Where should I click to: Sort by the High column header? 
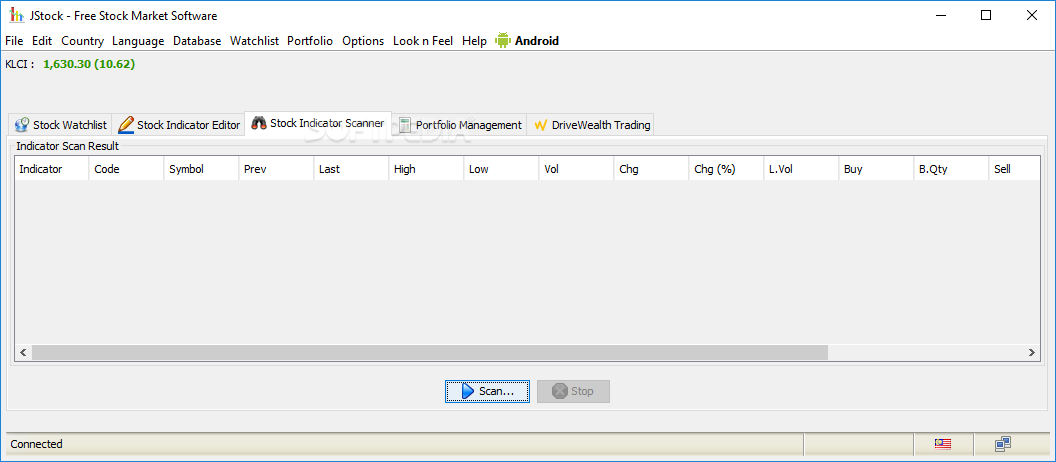tap(426, 169)
